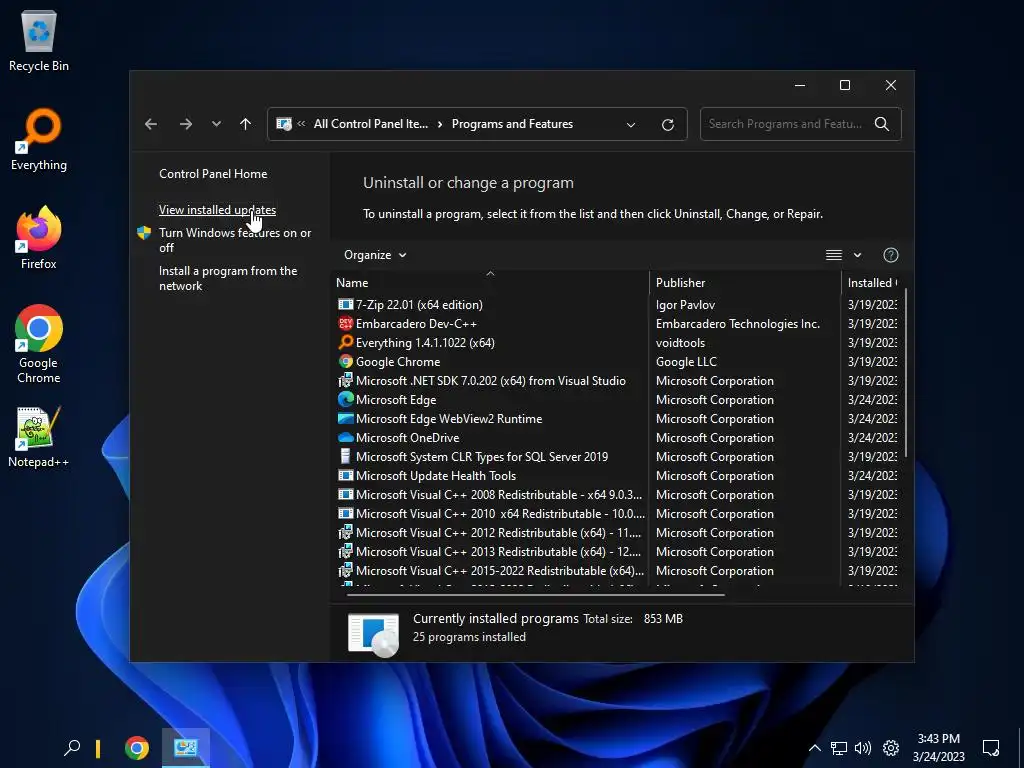Expand the chevron after All Control Panel Items
This screenshot has width=1024, height=768.
[x=440, y=124]
